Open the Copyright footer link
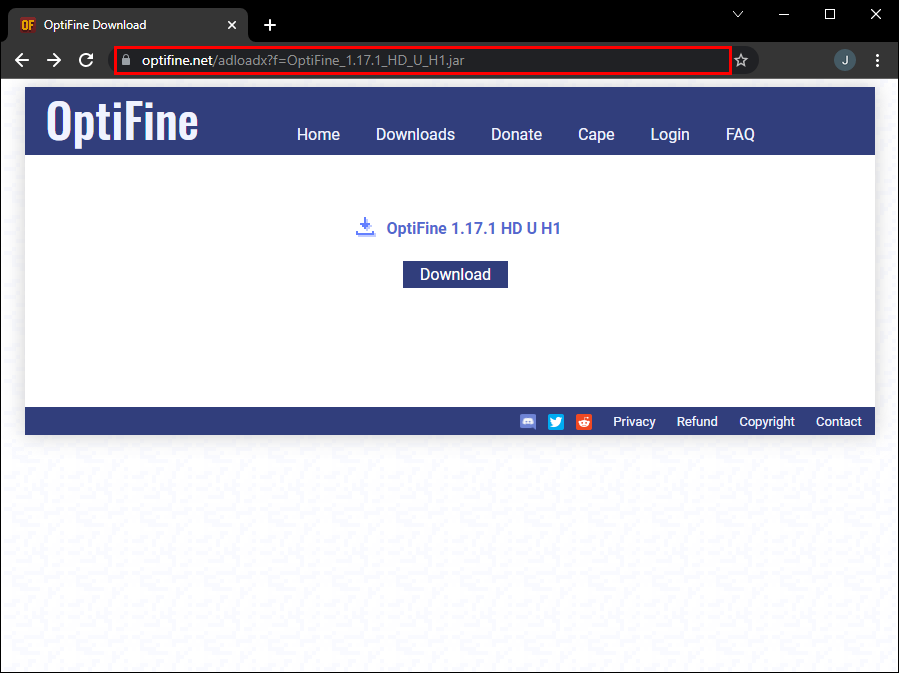The height and width of the screenshot is (673, 899). [x=767, y=422]
